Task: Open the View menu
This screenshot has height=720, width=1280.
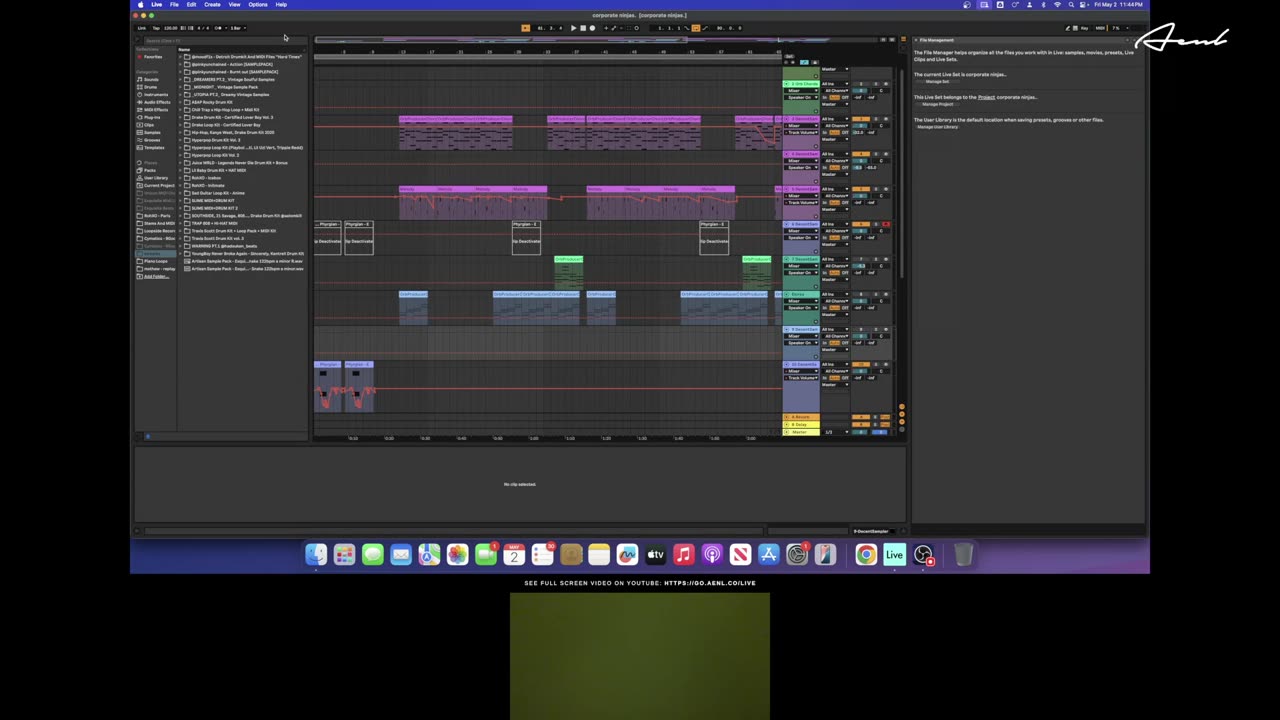Action: [x=234, y=4]
